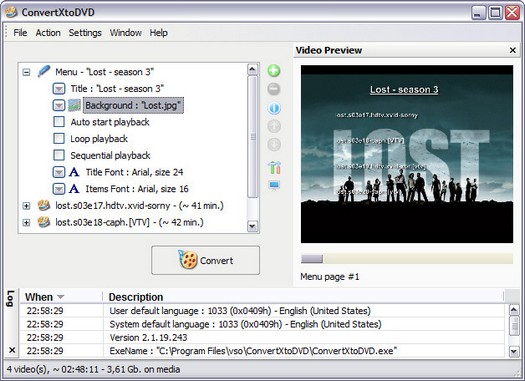Screen dimensions: 525x381
Task: Click the letter A icon for Items Font
Action: [74, 189]
